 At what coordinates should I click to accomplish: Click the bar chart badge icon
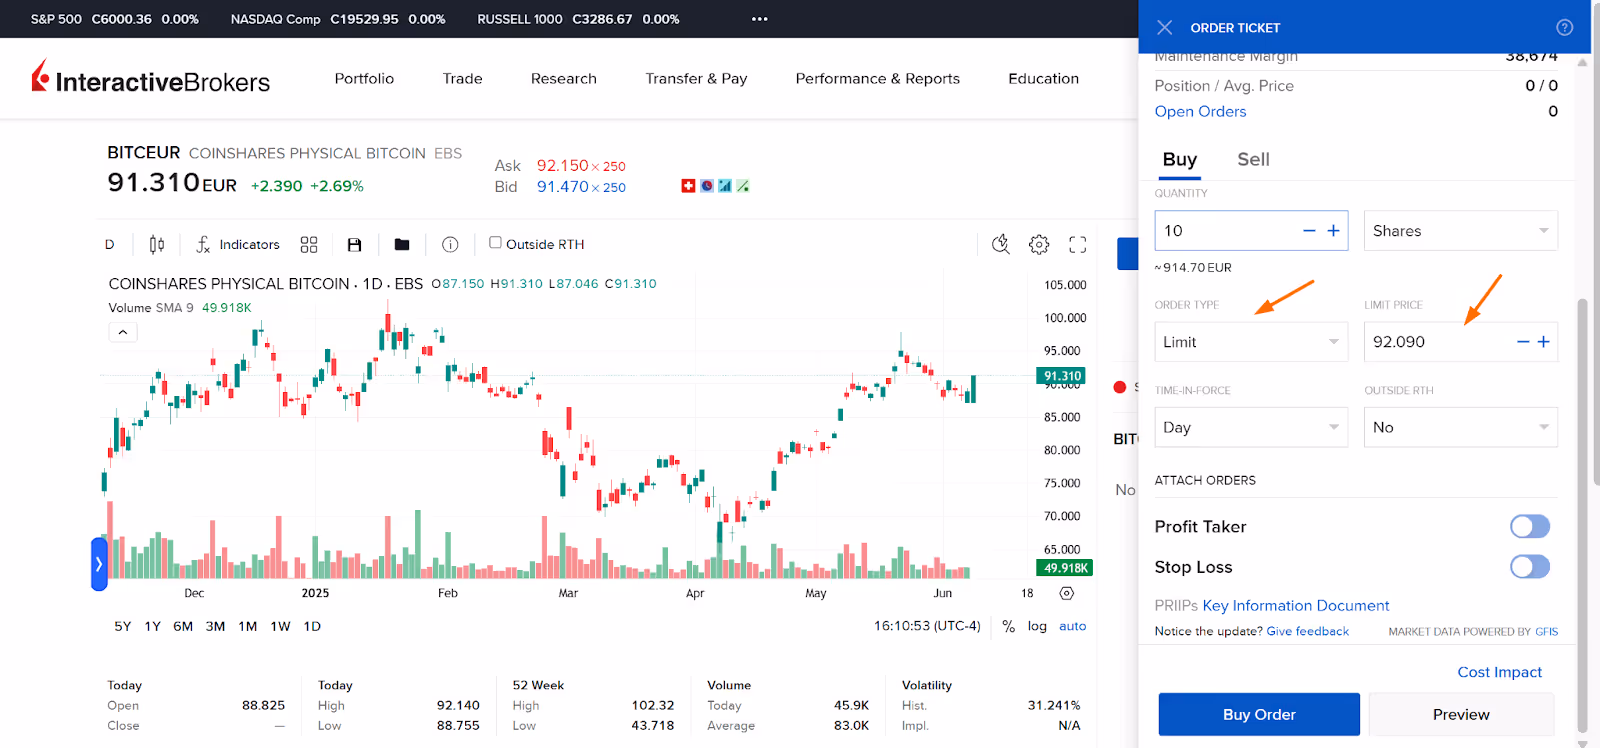tap(725, 186)
